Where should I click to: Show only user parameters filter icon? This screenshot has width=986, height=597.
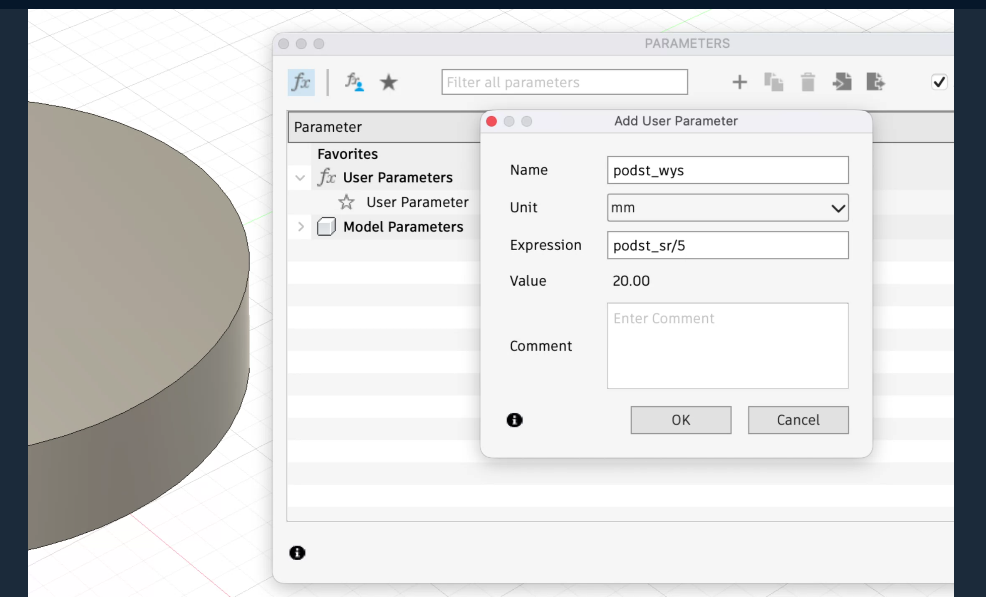354,82
